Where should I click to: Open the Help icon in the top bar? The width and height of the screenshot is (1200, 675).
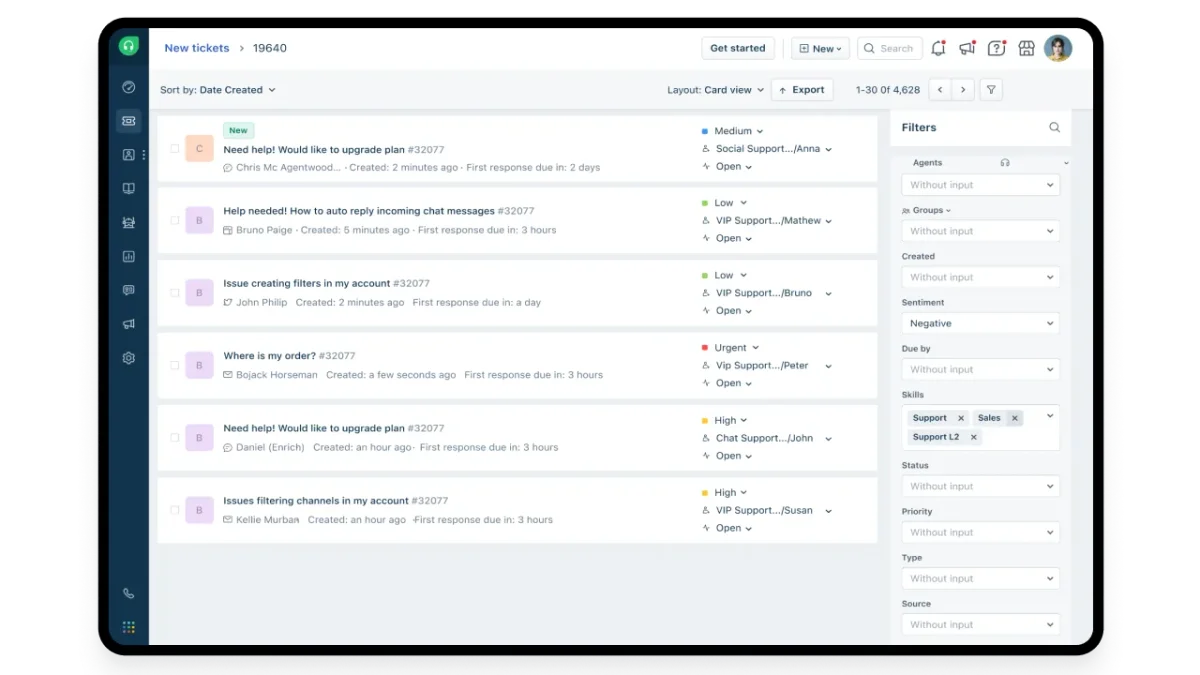[x=996, y=47]
